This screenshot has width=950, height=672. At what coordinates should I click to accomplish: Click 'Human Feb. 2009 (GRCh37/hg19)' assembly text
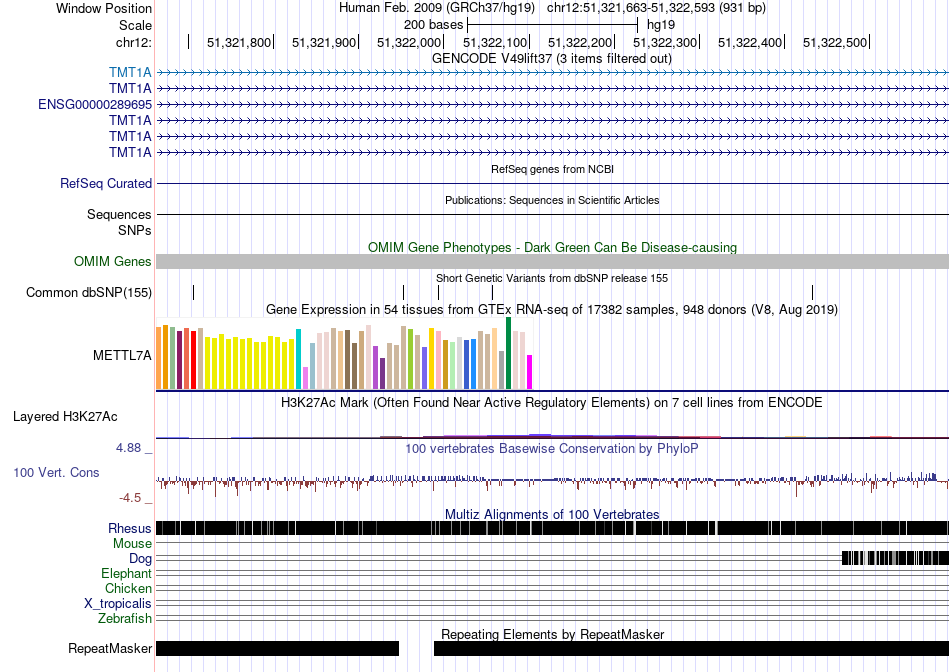pyautogui.click(x=437, y=8)
